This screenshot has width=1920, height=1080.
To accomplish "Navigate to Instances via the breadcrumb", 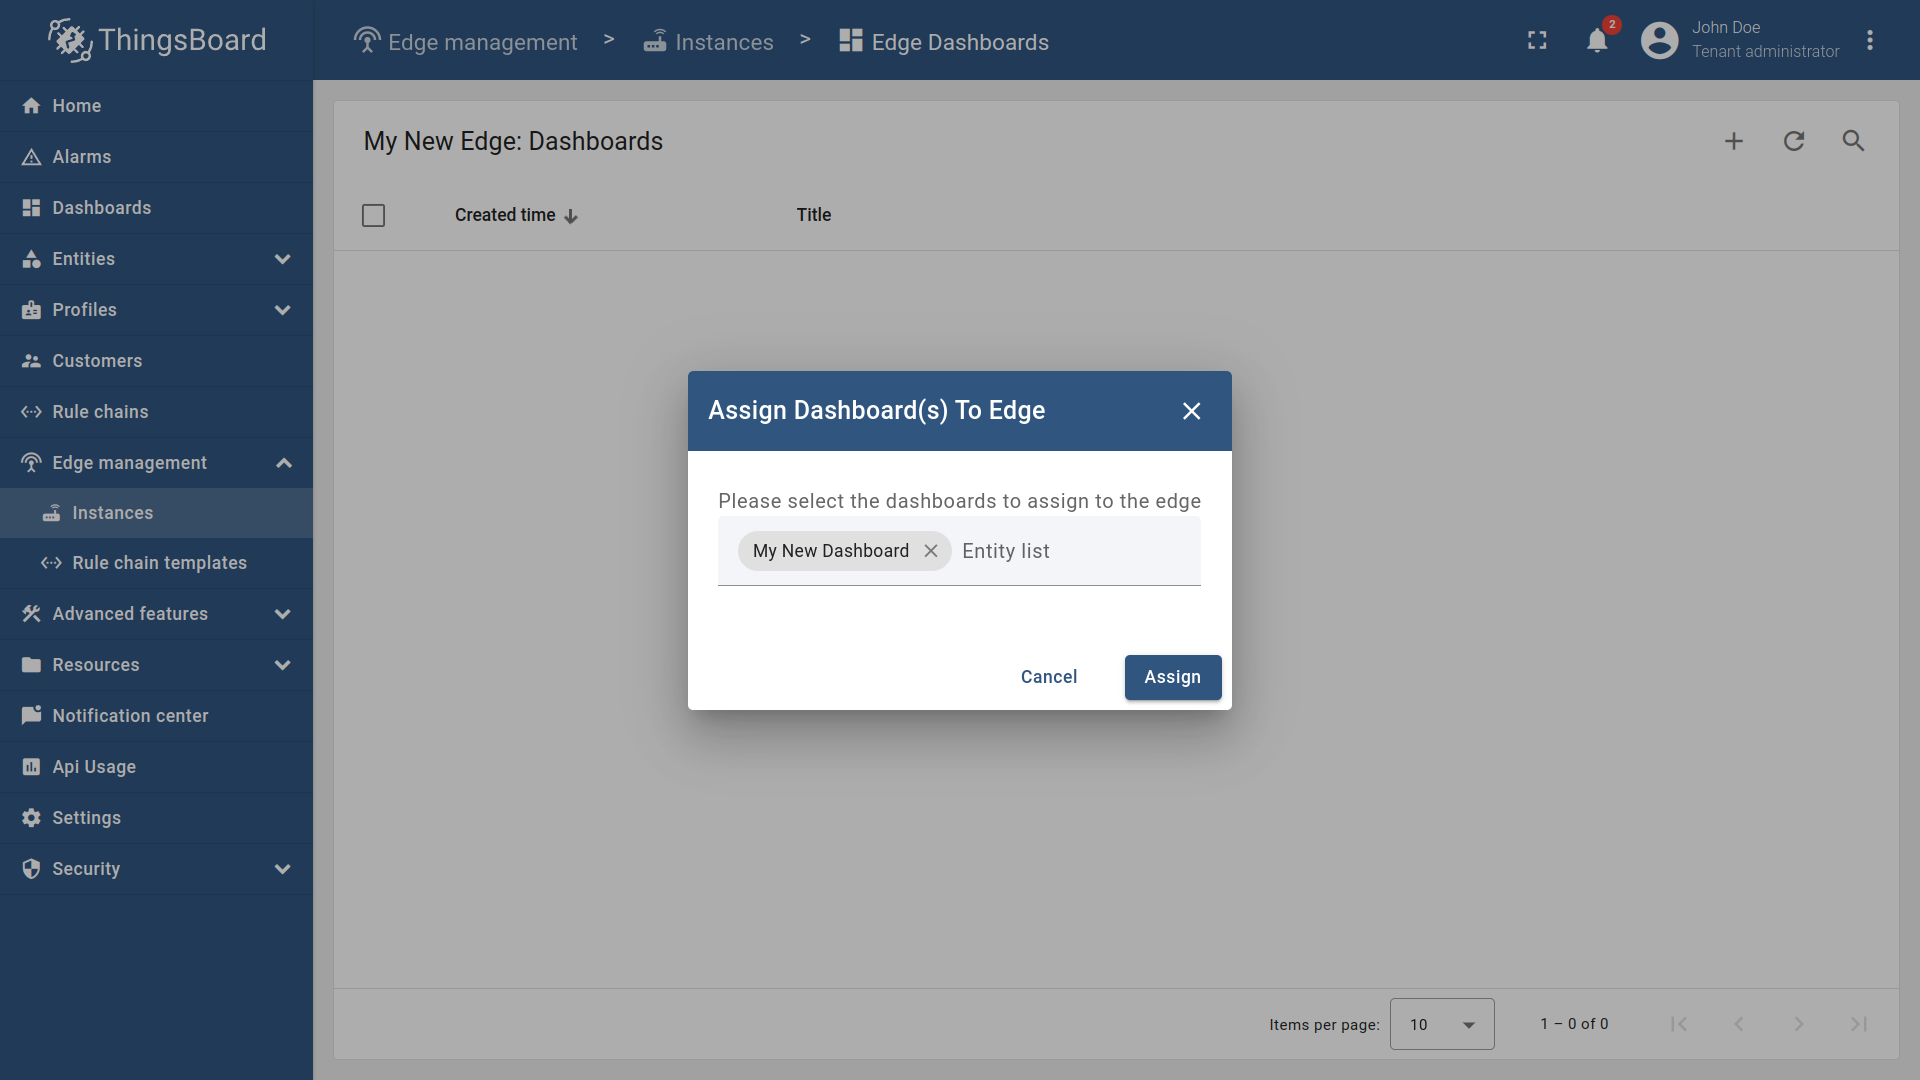I will point(725,42).
